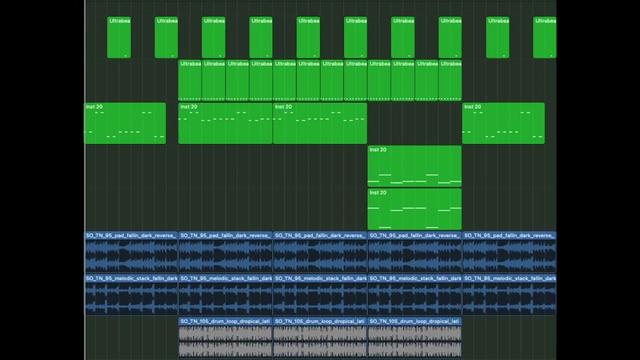
Task: Select the fifth melodic_stack_fallin_dark audio region
Action: 509,295
